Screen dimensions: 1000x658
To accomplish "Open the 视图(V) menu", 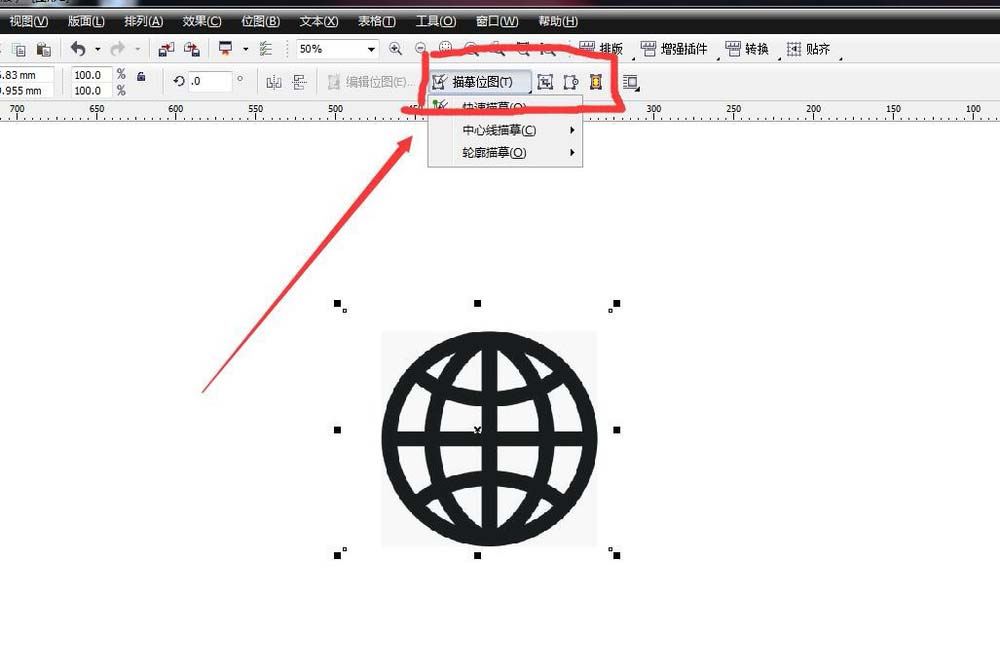I will pyautogui.click(x=29, y=21).
